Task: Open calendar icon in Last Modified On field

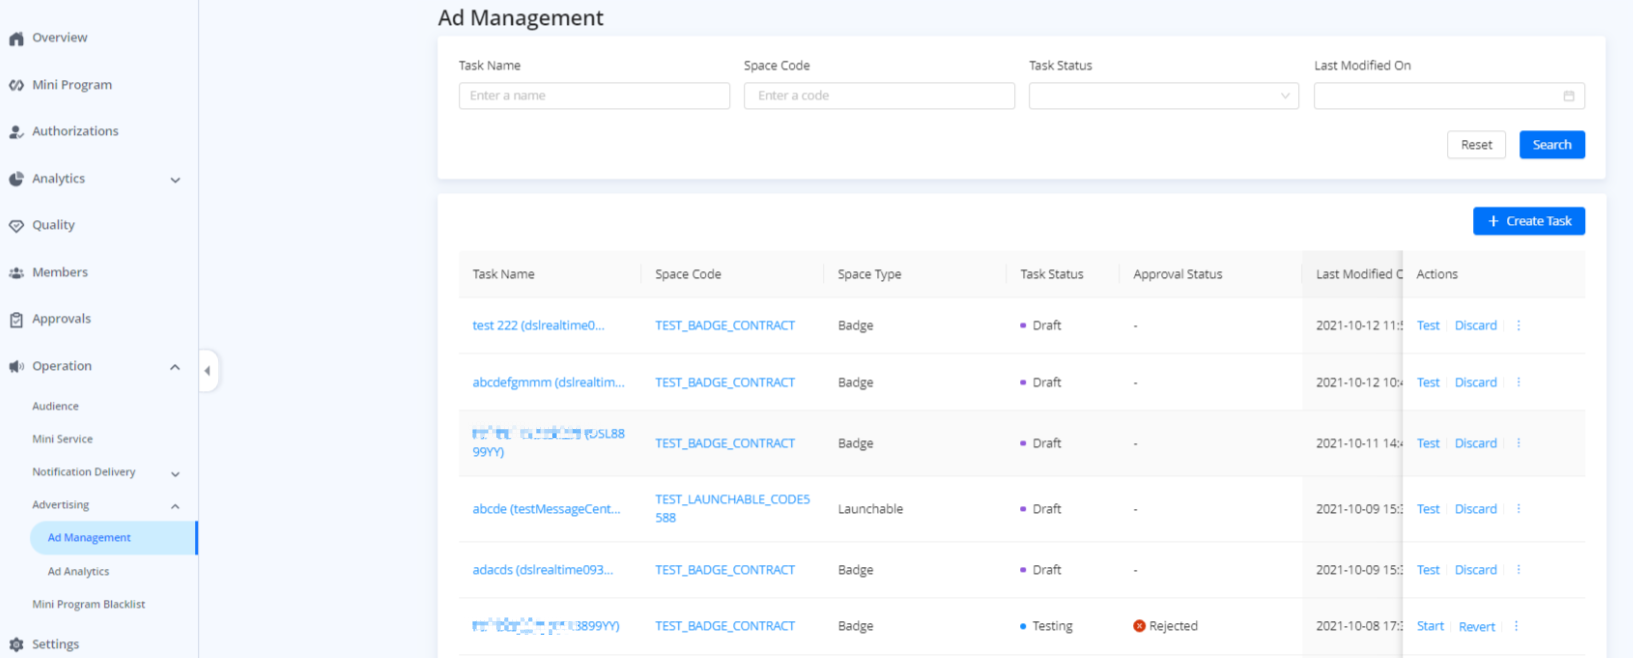Action: pos(1568,96)
